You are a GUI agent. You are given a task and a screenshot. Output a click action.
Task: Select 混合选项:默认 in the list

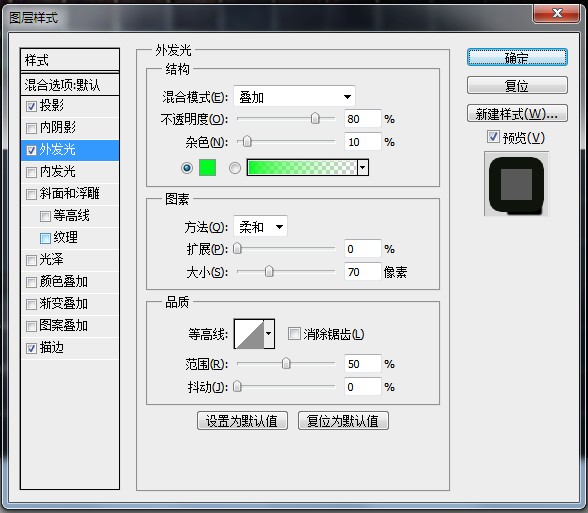point(70,85)
